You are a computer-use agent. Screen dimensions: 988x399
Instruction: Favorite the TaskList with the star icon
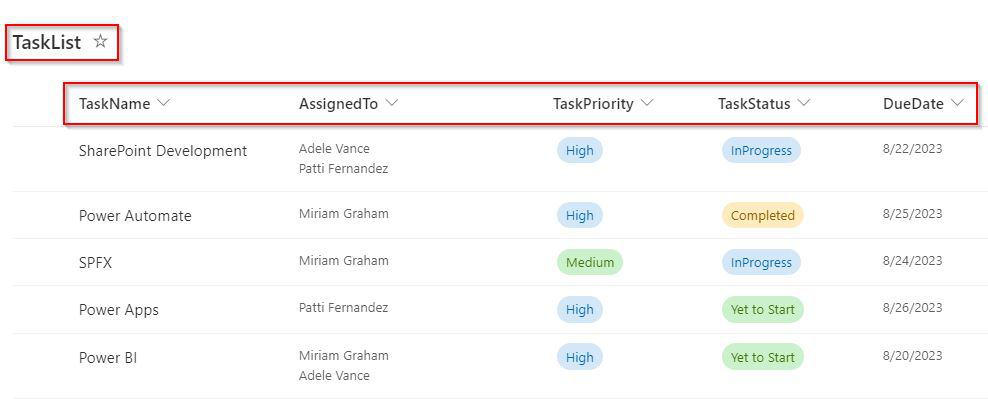[100, 42]
